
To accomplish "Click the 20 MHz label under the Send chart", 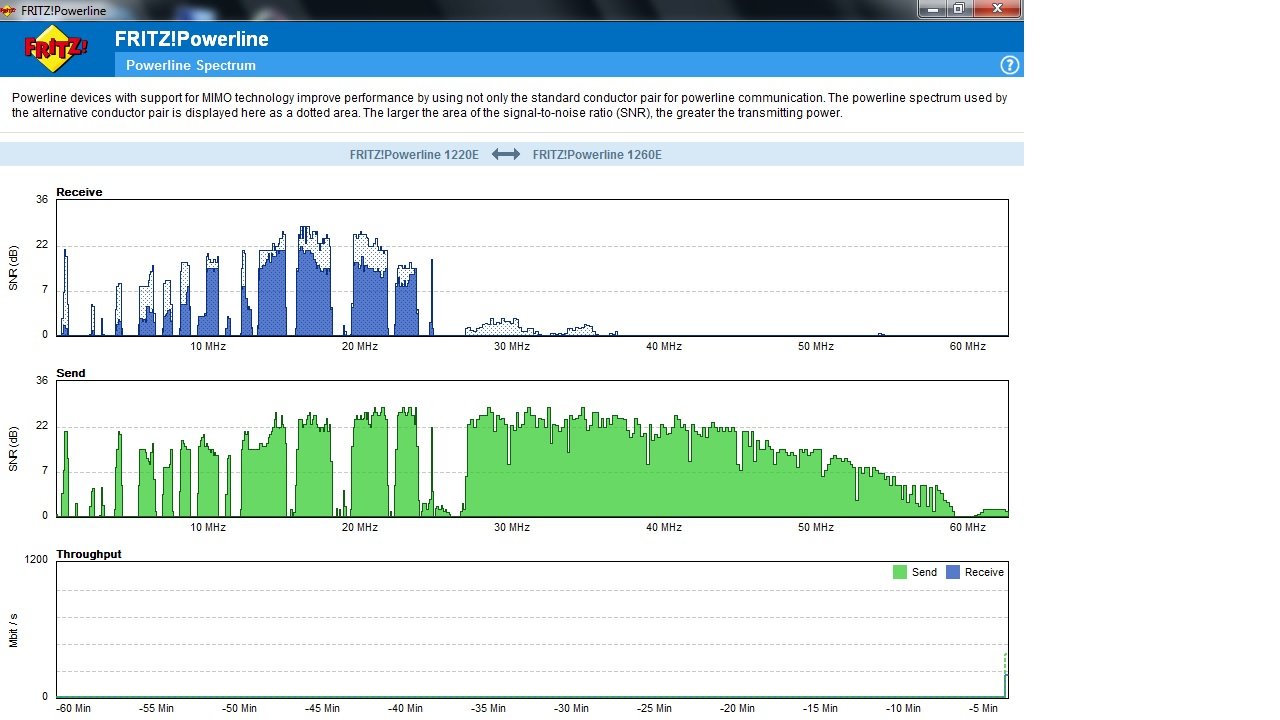I will tap(360, 527).
